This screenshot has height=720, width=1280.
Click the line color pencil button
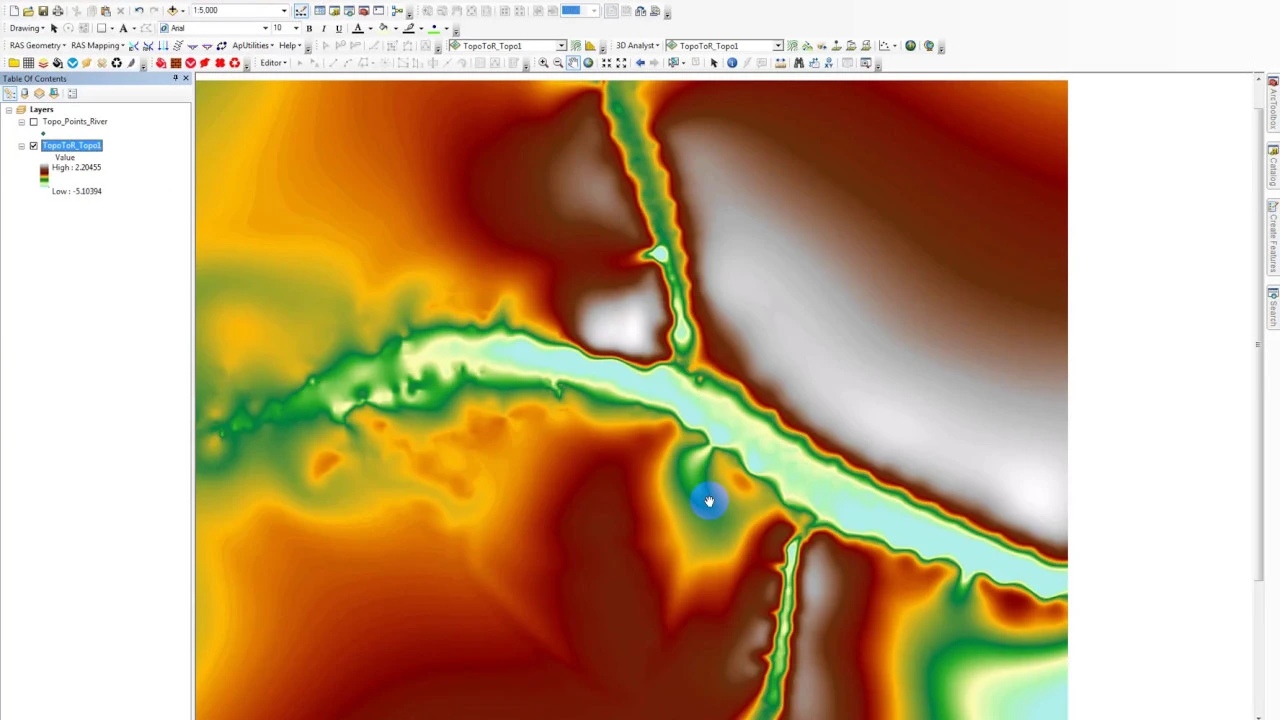(408, 28)
